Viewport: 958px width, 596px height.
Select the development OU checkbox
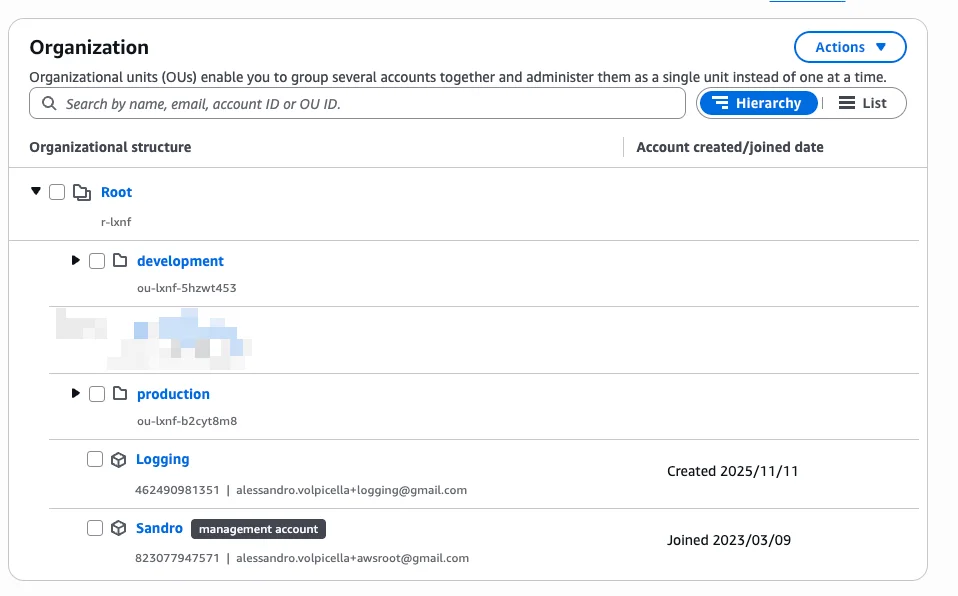point(97,261)
